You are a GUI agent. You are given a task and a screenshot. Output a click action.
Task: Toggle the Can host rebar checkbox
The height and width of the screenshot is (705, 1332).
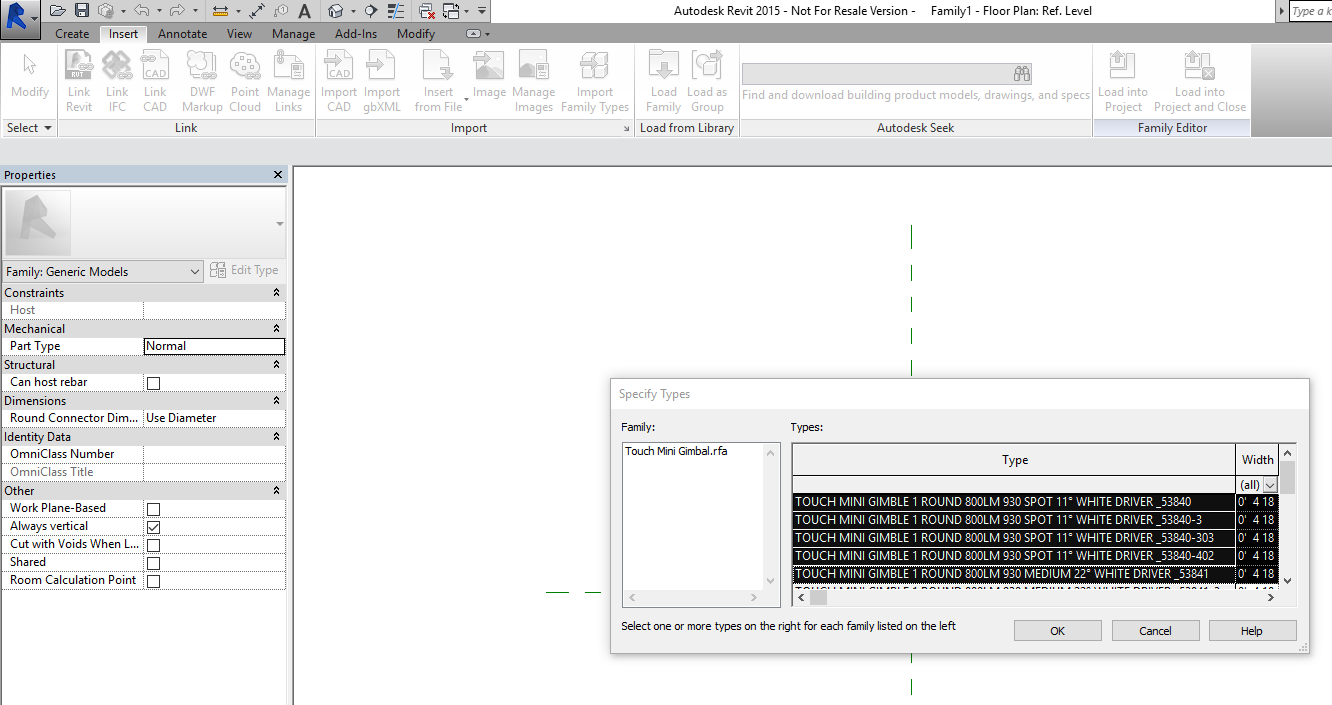(x=153, y=383)
